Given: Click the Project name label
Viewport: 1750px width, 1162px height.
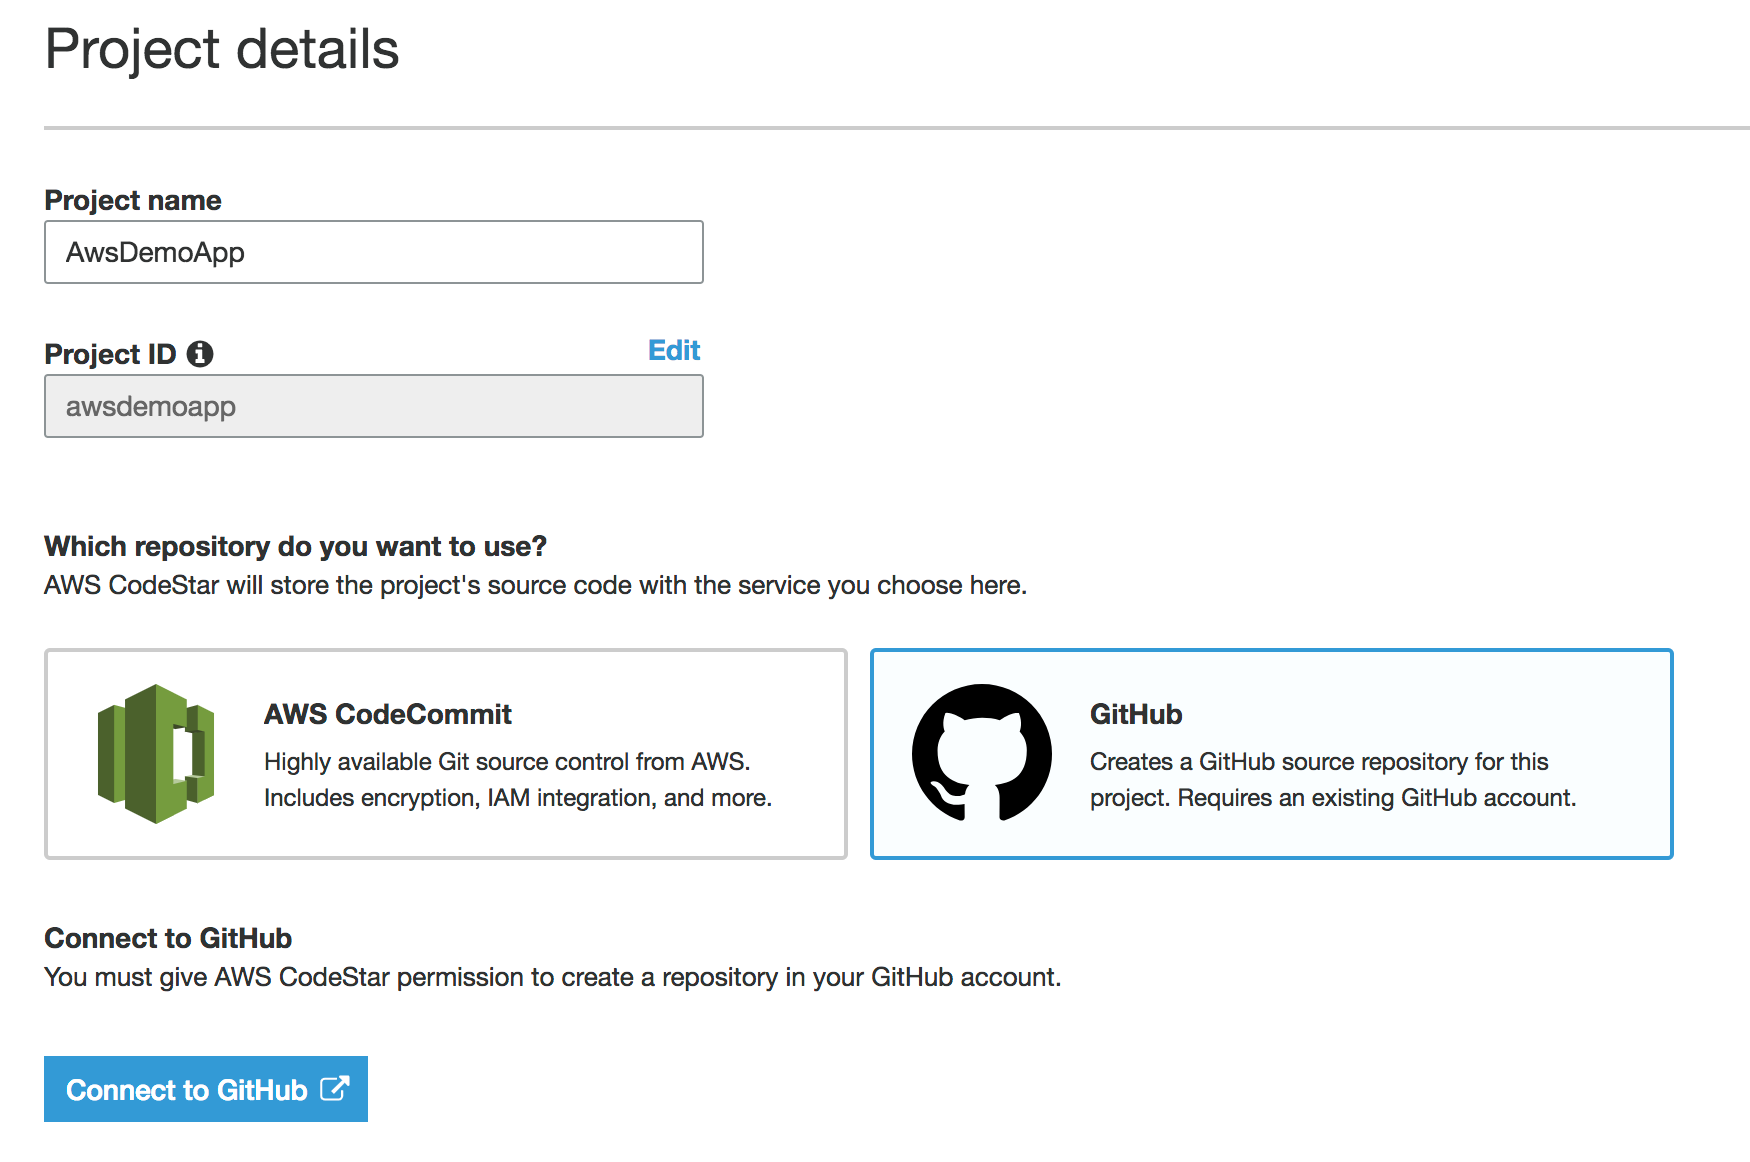Looking at the screenshot, I should tap(132, 200).
